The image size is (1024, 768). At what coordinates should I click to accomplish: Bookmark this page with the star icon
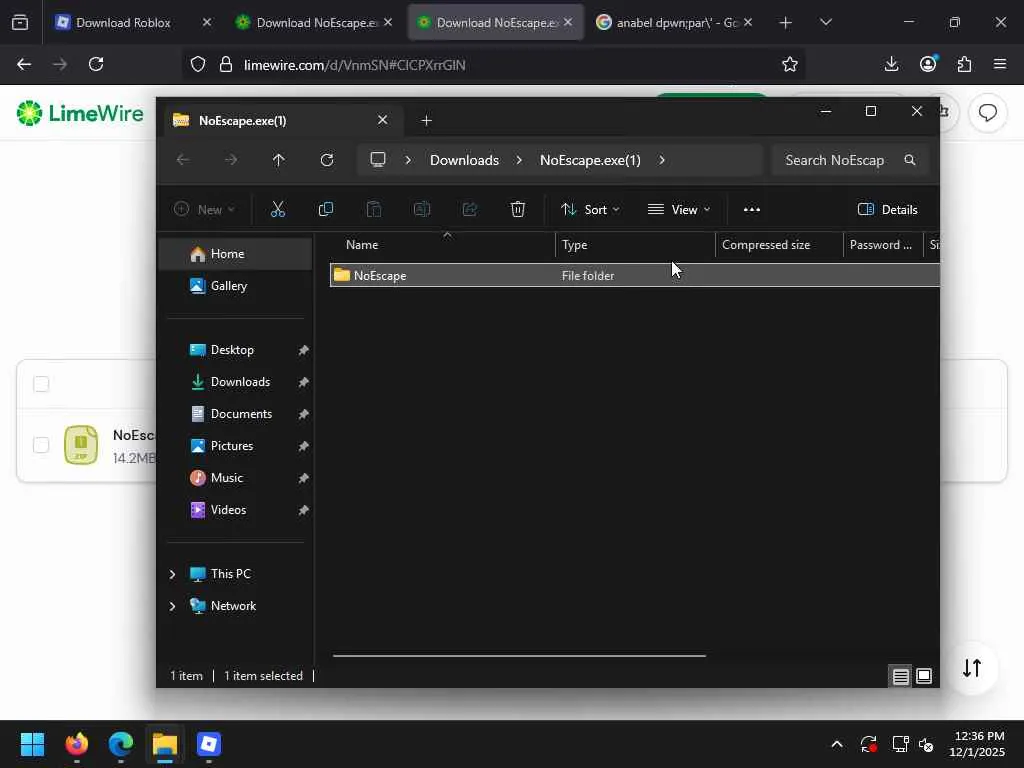click(790, 64)
